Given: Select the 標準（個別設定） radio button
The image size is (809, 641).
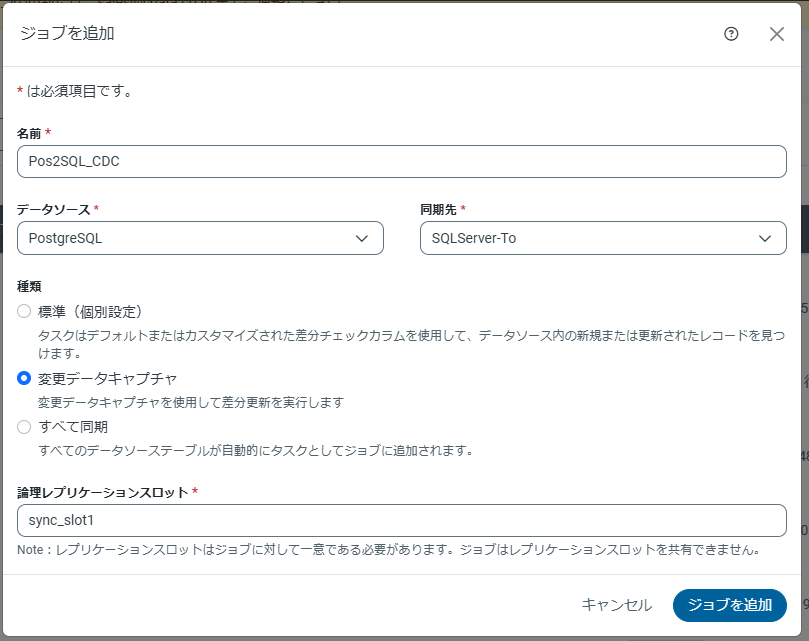Looking at the screenshot, I should click(x=25, y=311).
